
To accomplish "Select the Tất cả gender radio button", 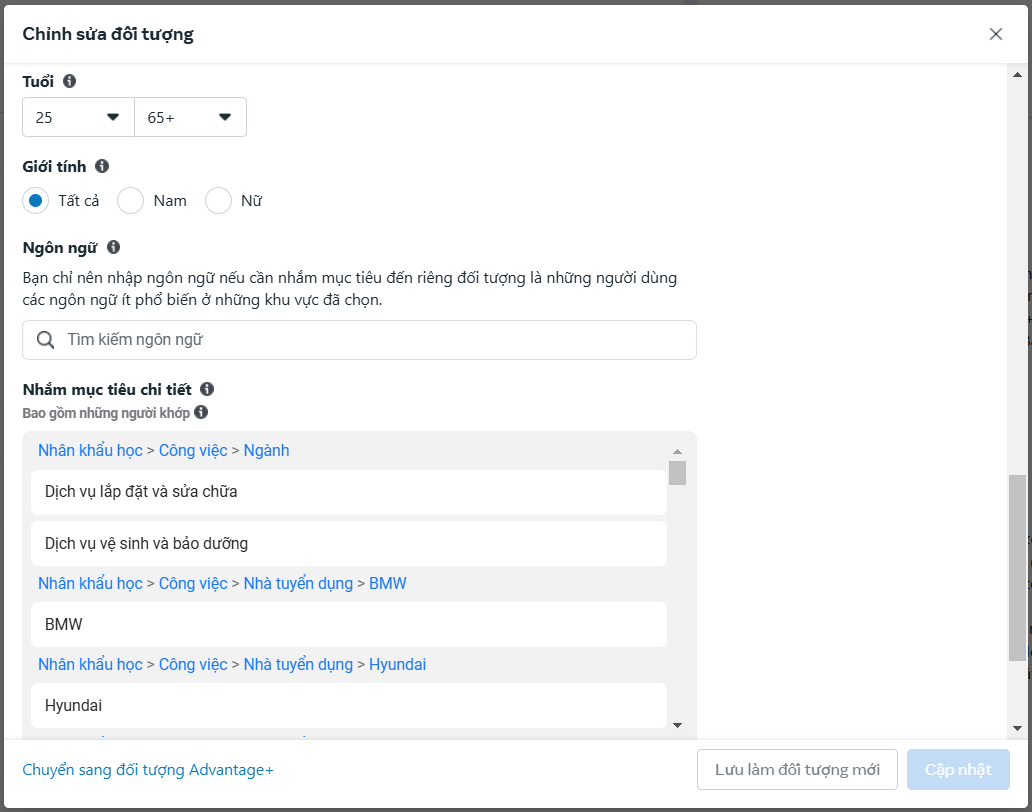I will (36, 201).
